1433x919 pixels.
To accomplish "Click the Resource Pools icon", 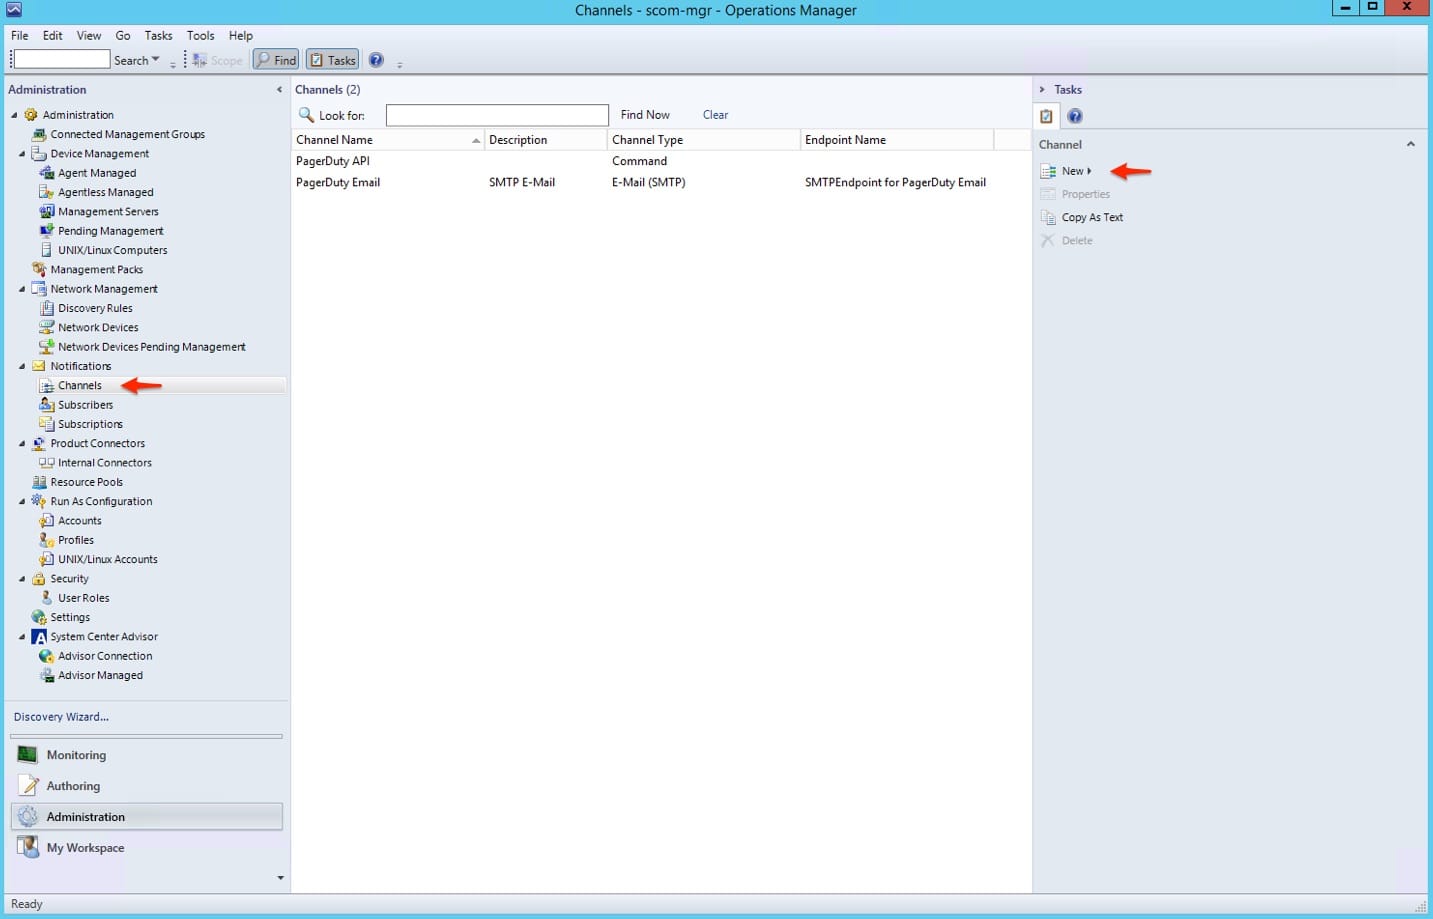I will coord(39,482).
